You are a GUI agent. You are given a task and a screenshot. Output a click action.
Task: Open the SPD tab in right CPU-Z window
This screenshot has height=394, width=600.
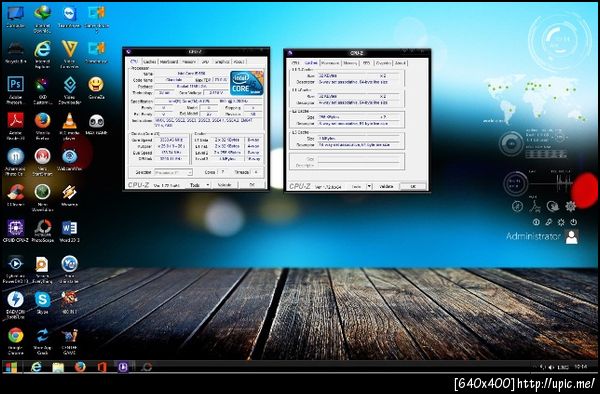click(x=366, y=63)
